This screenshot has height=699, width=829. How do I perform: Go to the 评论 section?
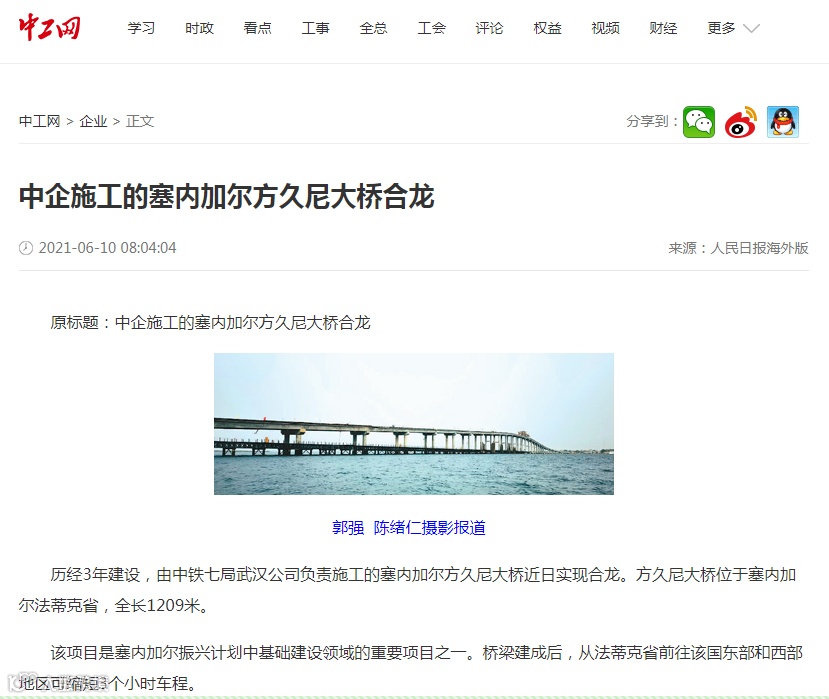[x=490, y=28]
